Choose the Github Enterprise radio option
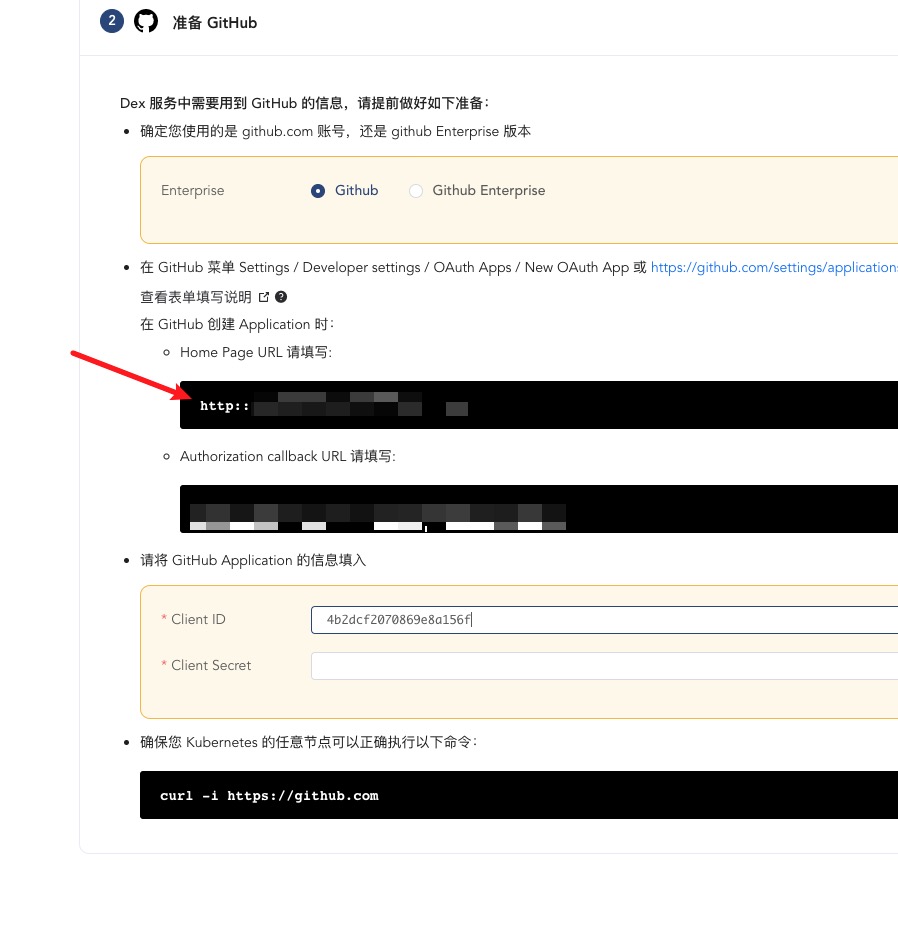 click(x=416, y=191)
